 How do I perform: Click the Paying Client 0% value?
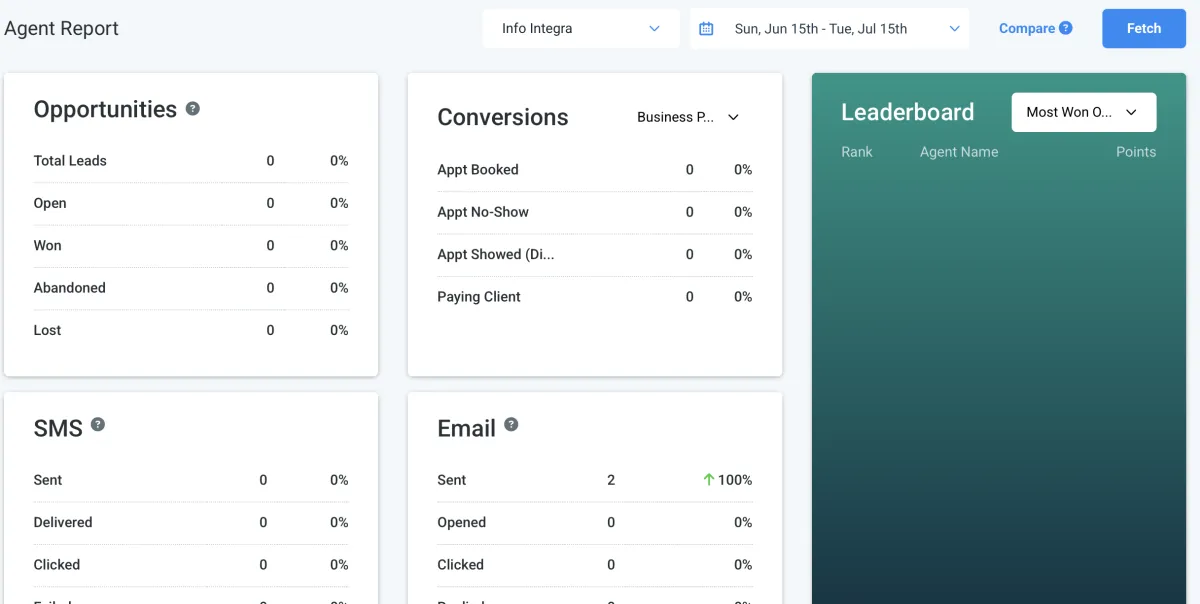[x=743, y=297]
